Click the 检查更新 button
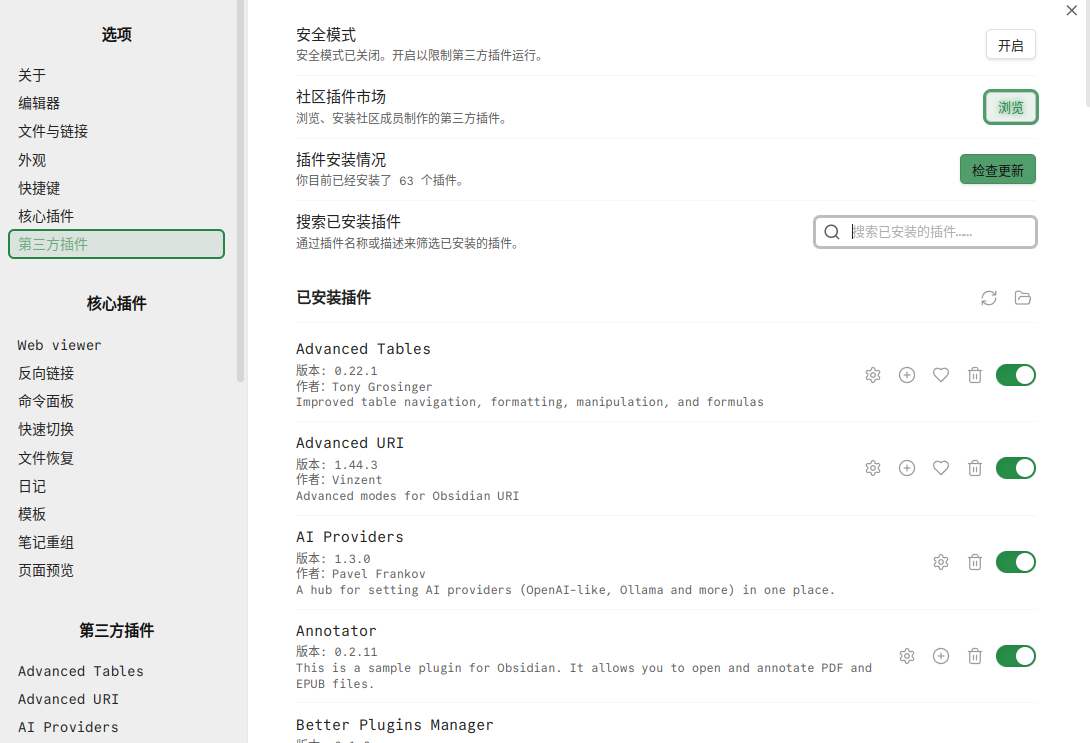Image resolution: width=1090 pixels, height=743 pixels. pyautogui.click(x=997, y=170)
